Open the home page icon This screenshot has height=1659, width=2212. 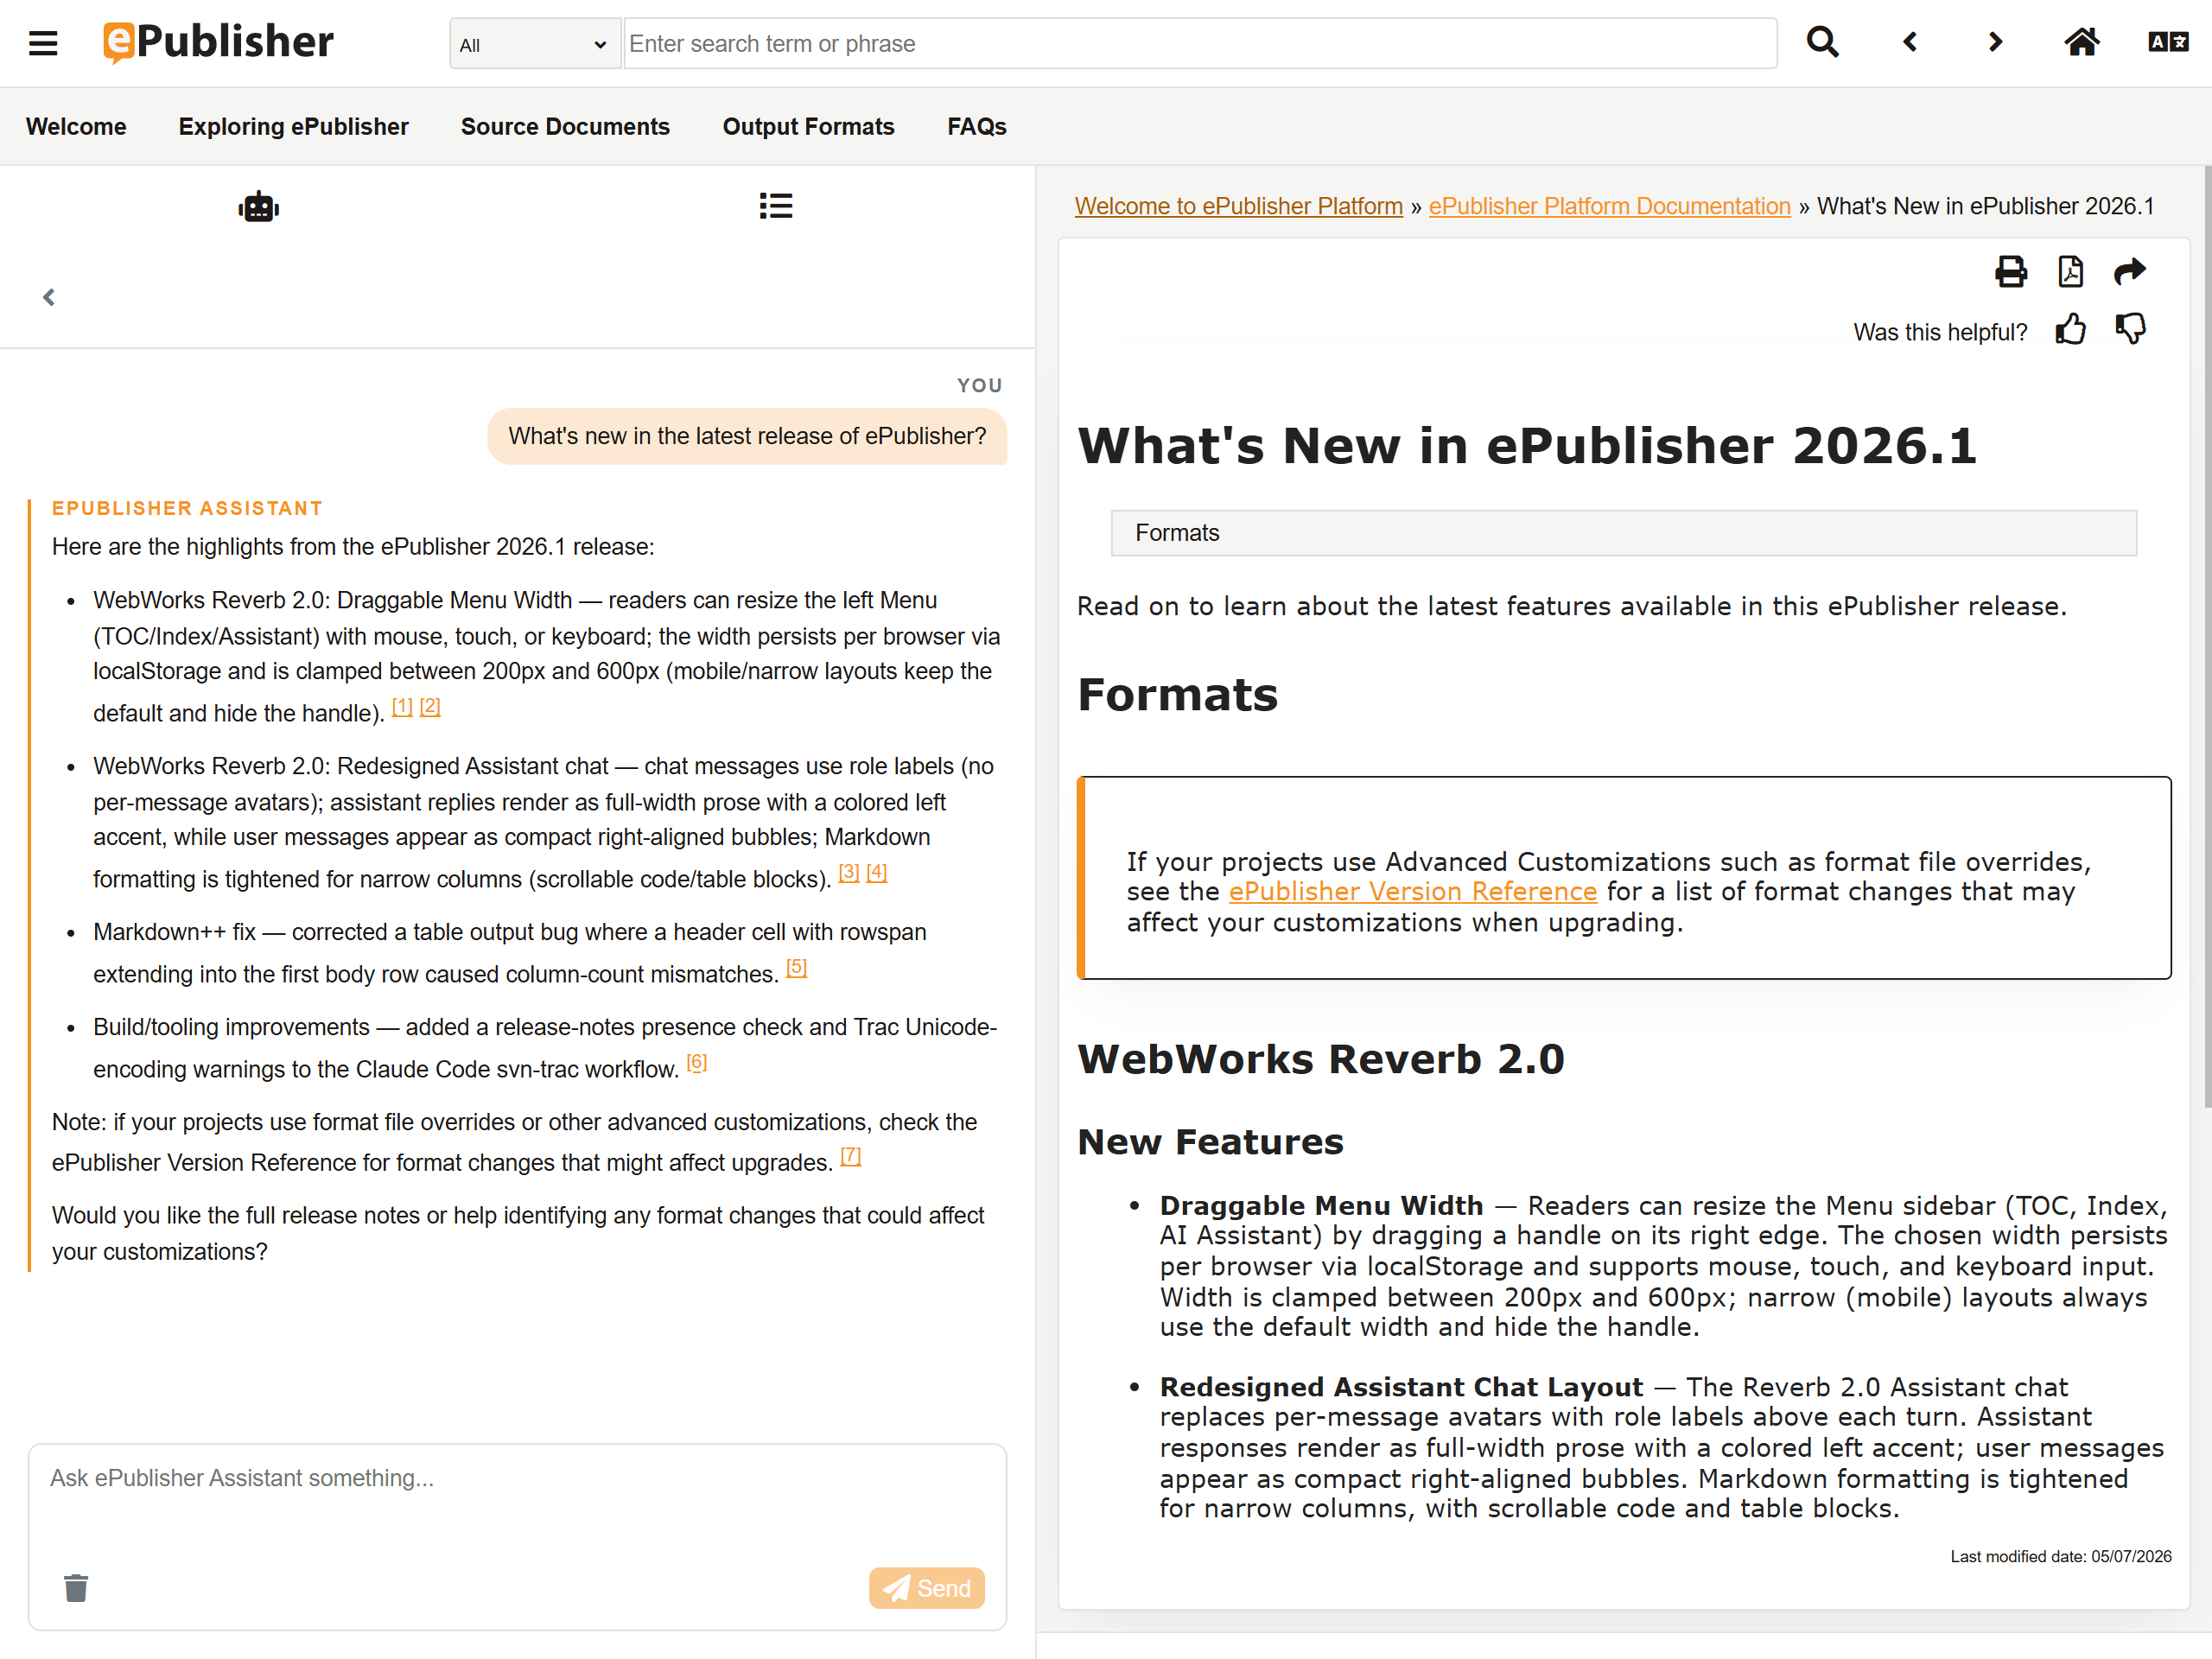[x=2081, y=42]
